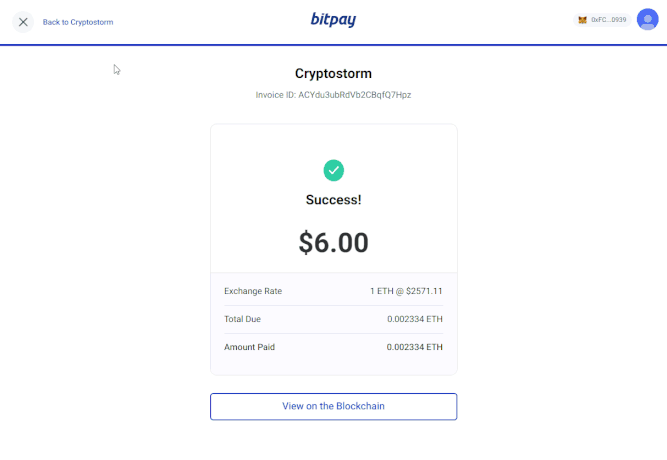Click the BitPay logo
667x460 pixels.
(x=333, y=20)
